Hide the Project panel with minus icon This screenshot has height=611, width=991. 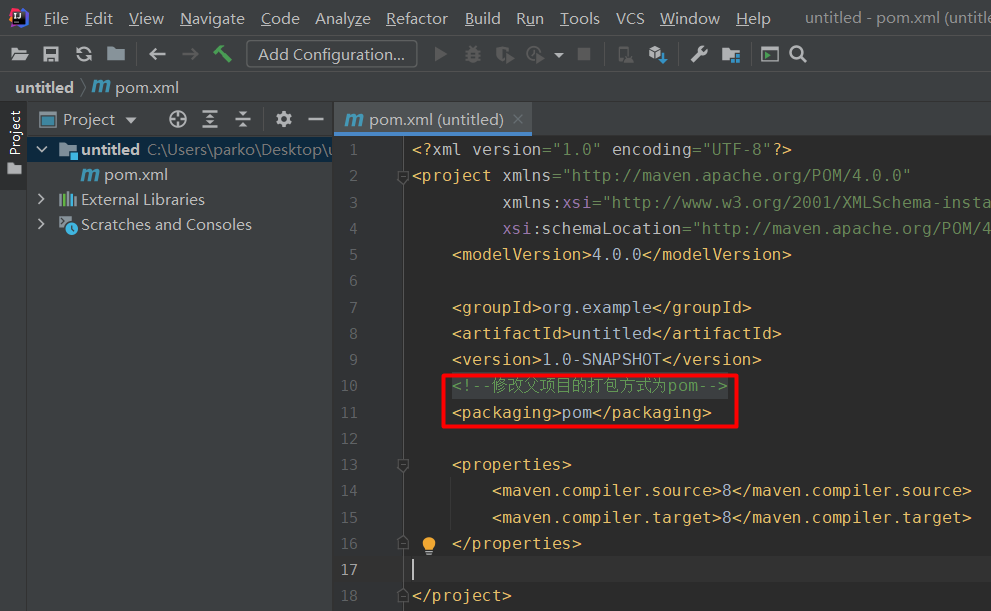click(315, 119)
